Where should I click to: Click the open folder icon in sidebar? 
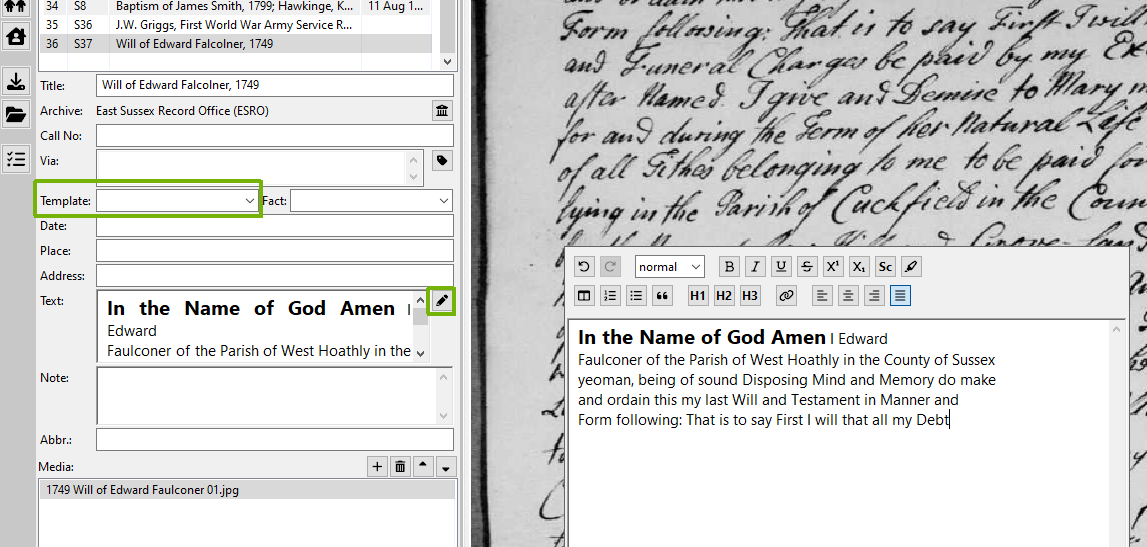(x=16, y=114)
